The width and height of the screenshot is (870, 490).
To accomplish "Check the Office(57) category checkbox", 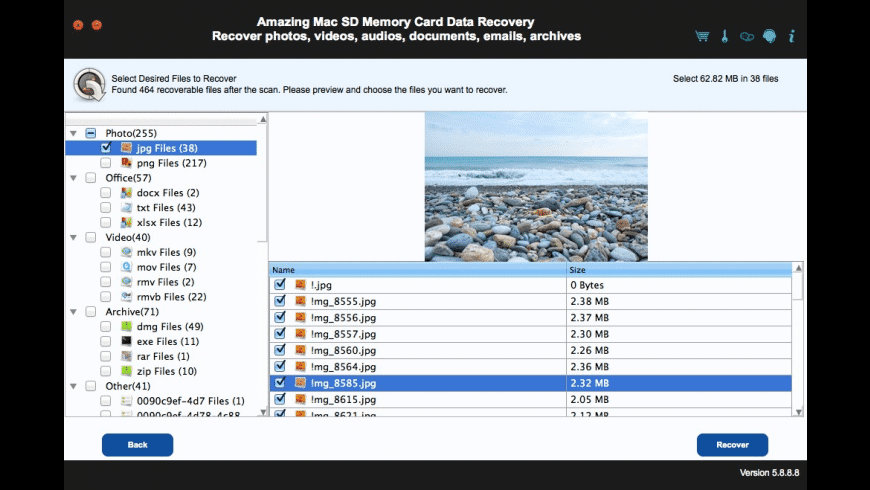I will 90,178.
